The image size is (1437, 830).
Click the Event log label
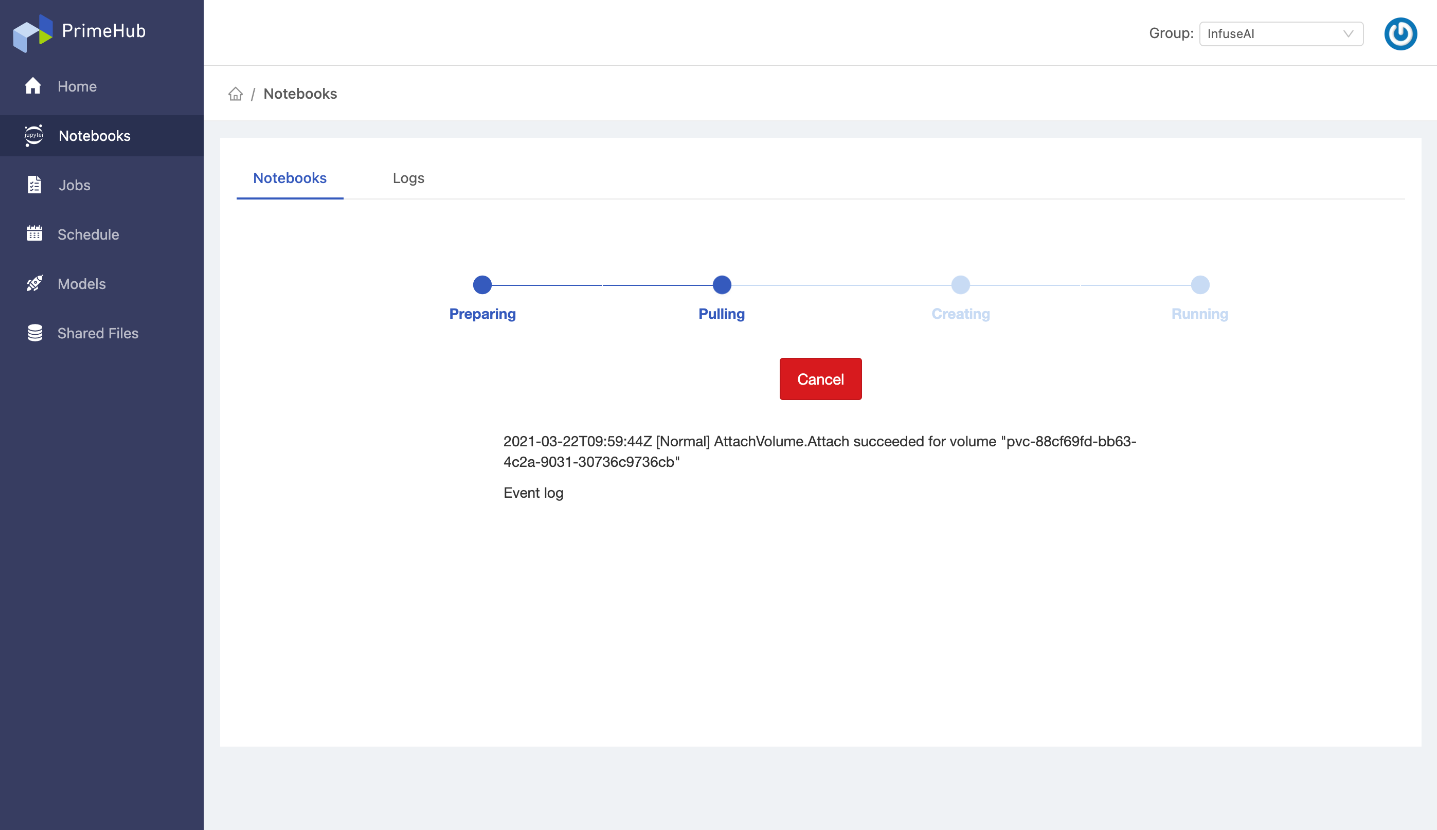534,493
